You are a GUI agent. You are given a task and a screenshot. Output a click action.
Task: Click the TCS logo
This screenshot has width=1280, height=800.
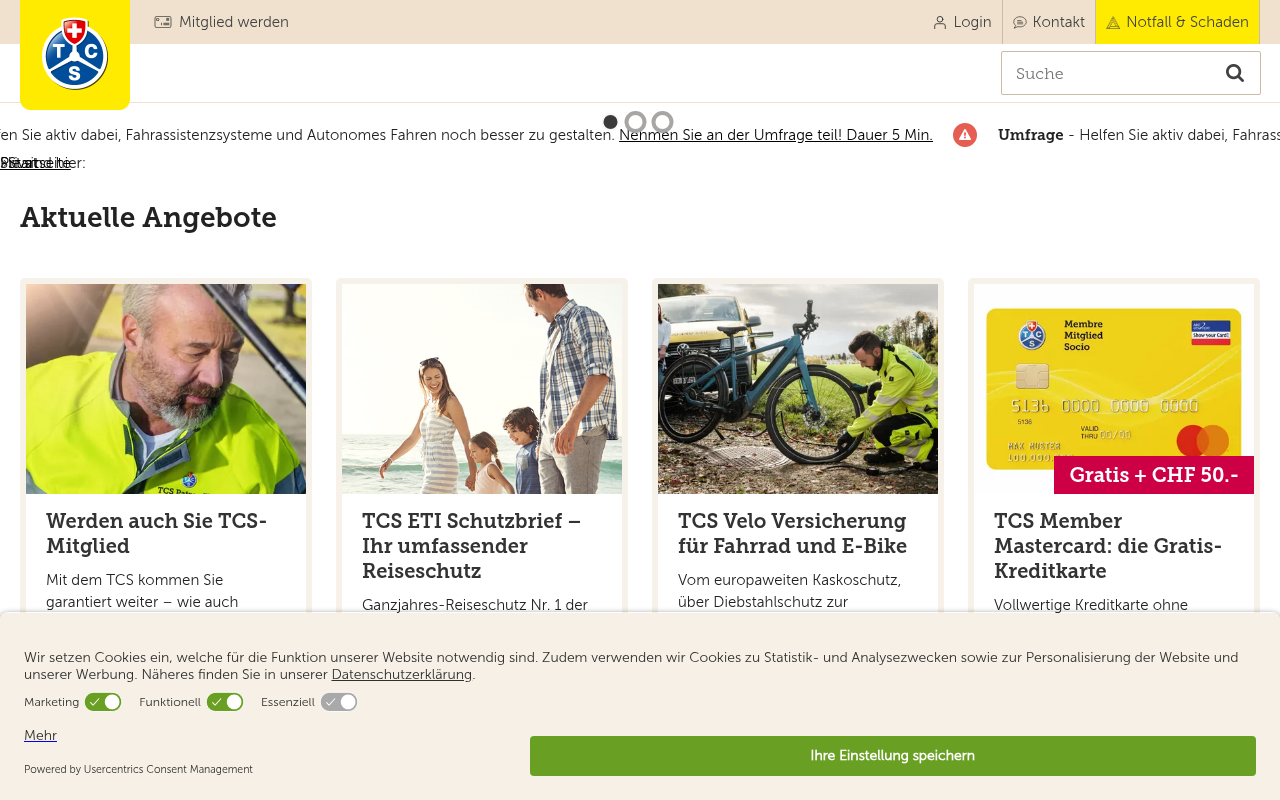(75, 54)
